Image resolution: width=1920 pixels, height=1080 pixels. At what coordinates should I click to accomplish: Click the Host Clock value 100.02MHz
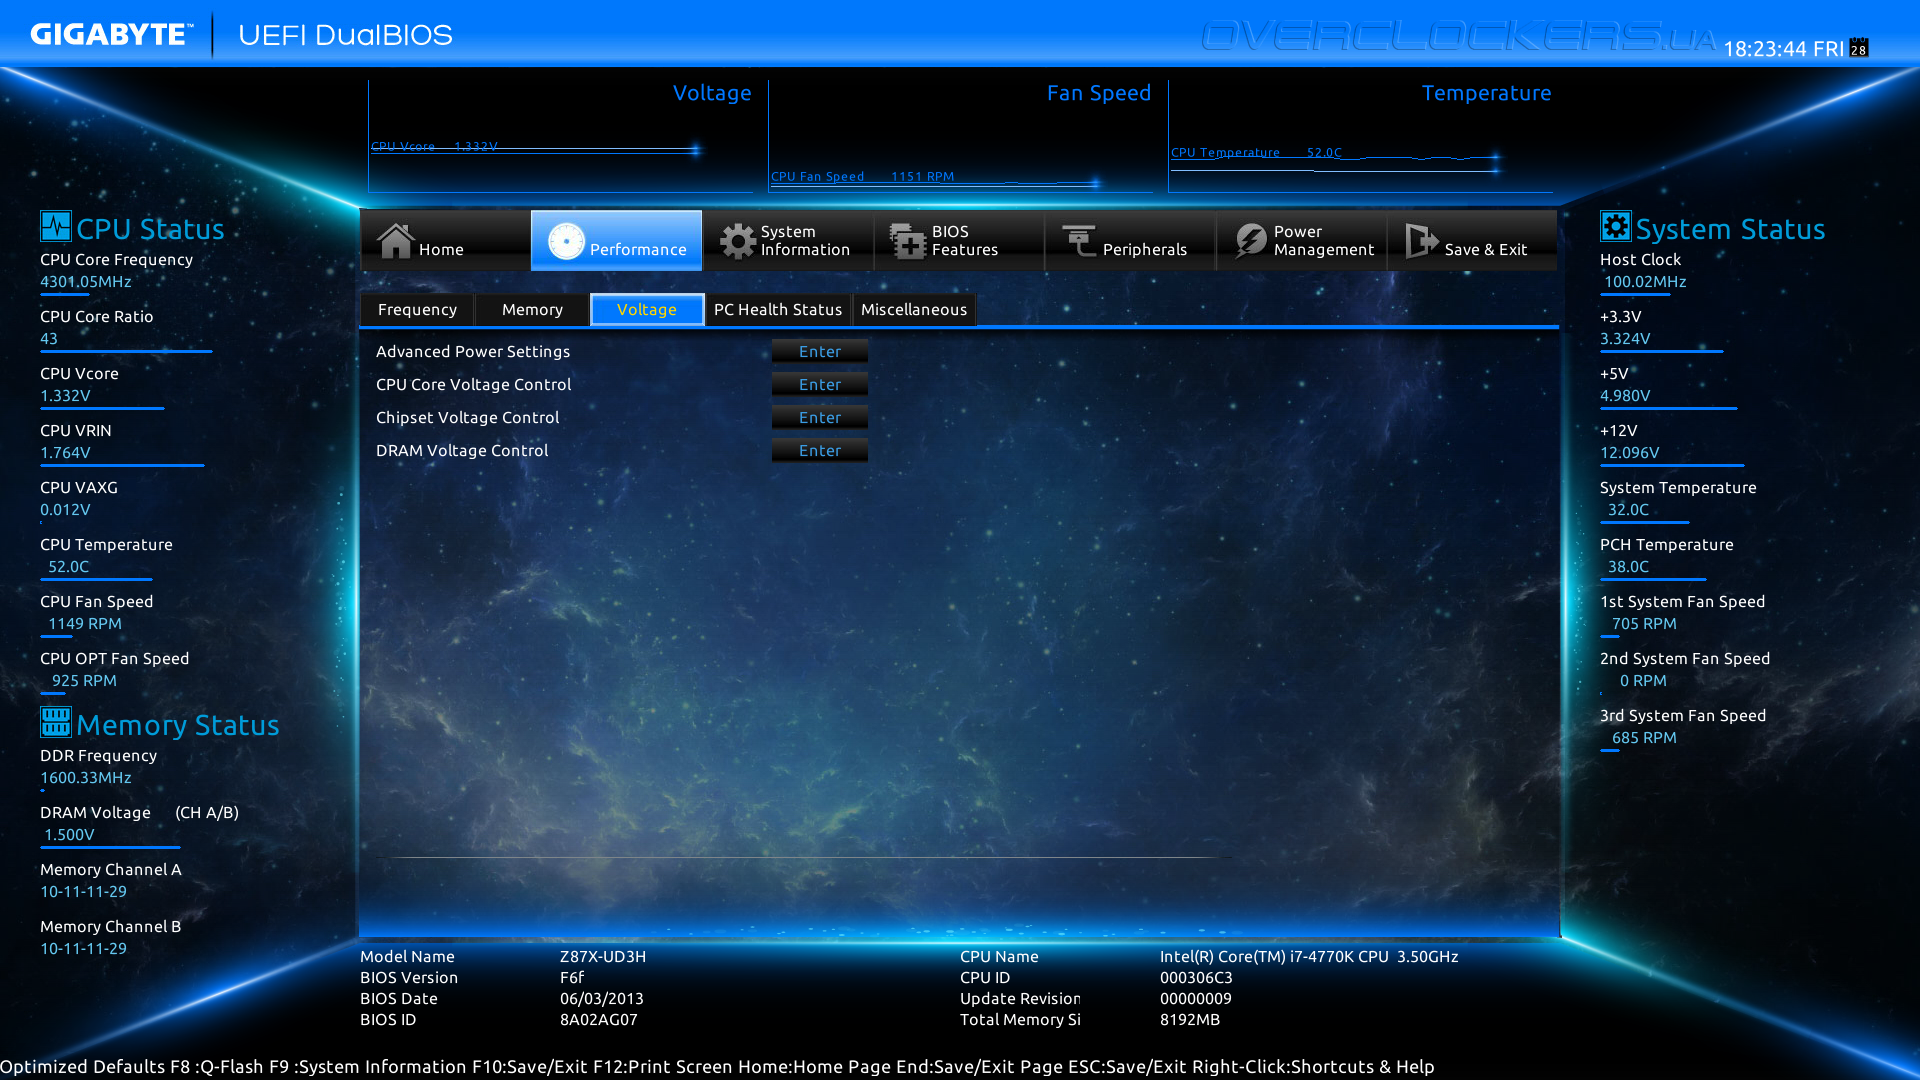tap(1645, 281)
